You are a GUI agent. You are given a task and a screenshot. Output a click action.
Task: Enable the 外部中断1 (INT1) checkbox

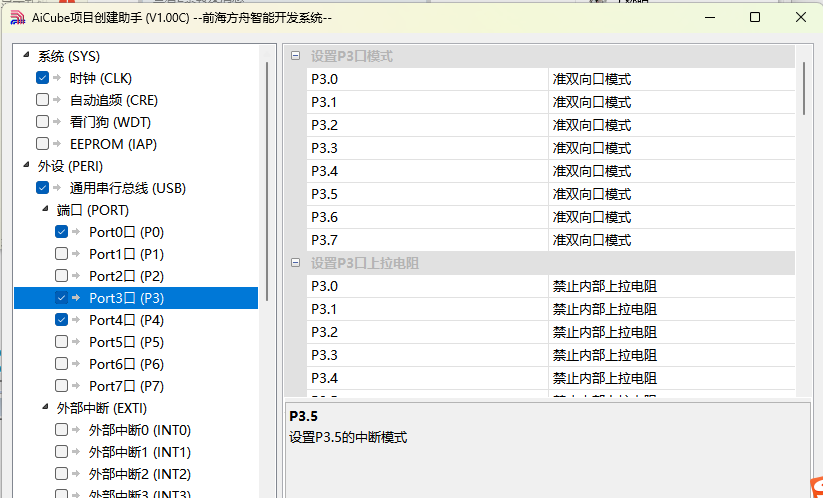(x=61, y=452)
